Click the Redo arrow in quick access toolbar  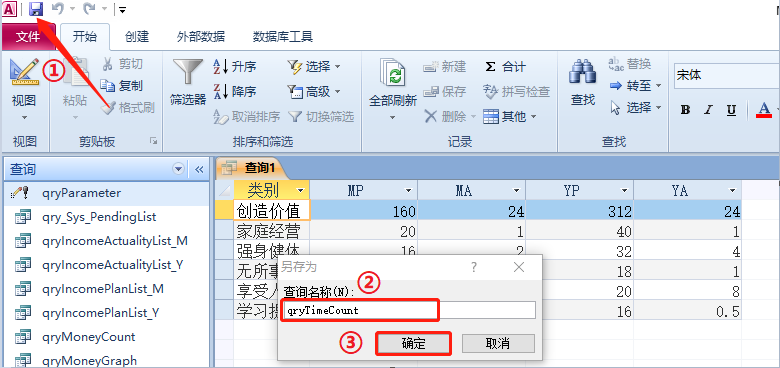pos(89,8)
